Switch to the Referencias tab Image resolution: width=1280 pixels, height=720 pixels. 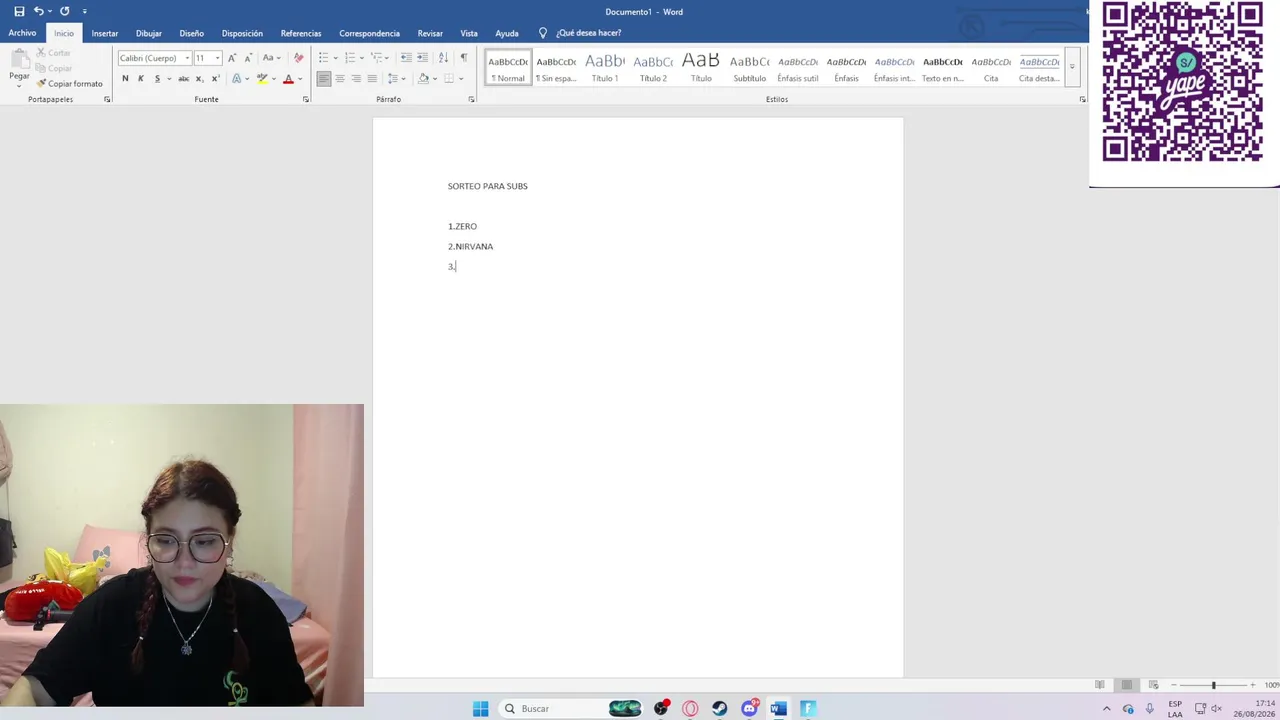[x=301, y=33]
